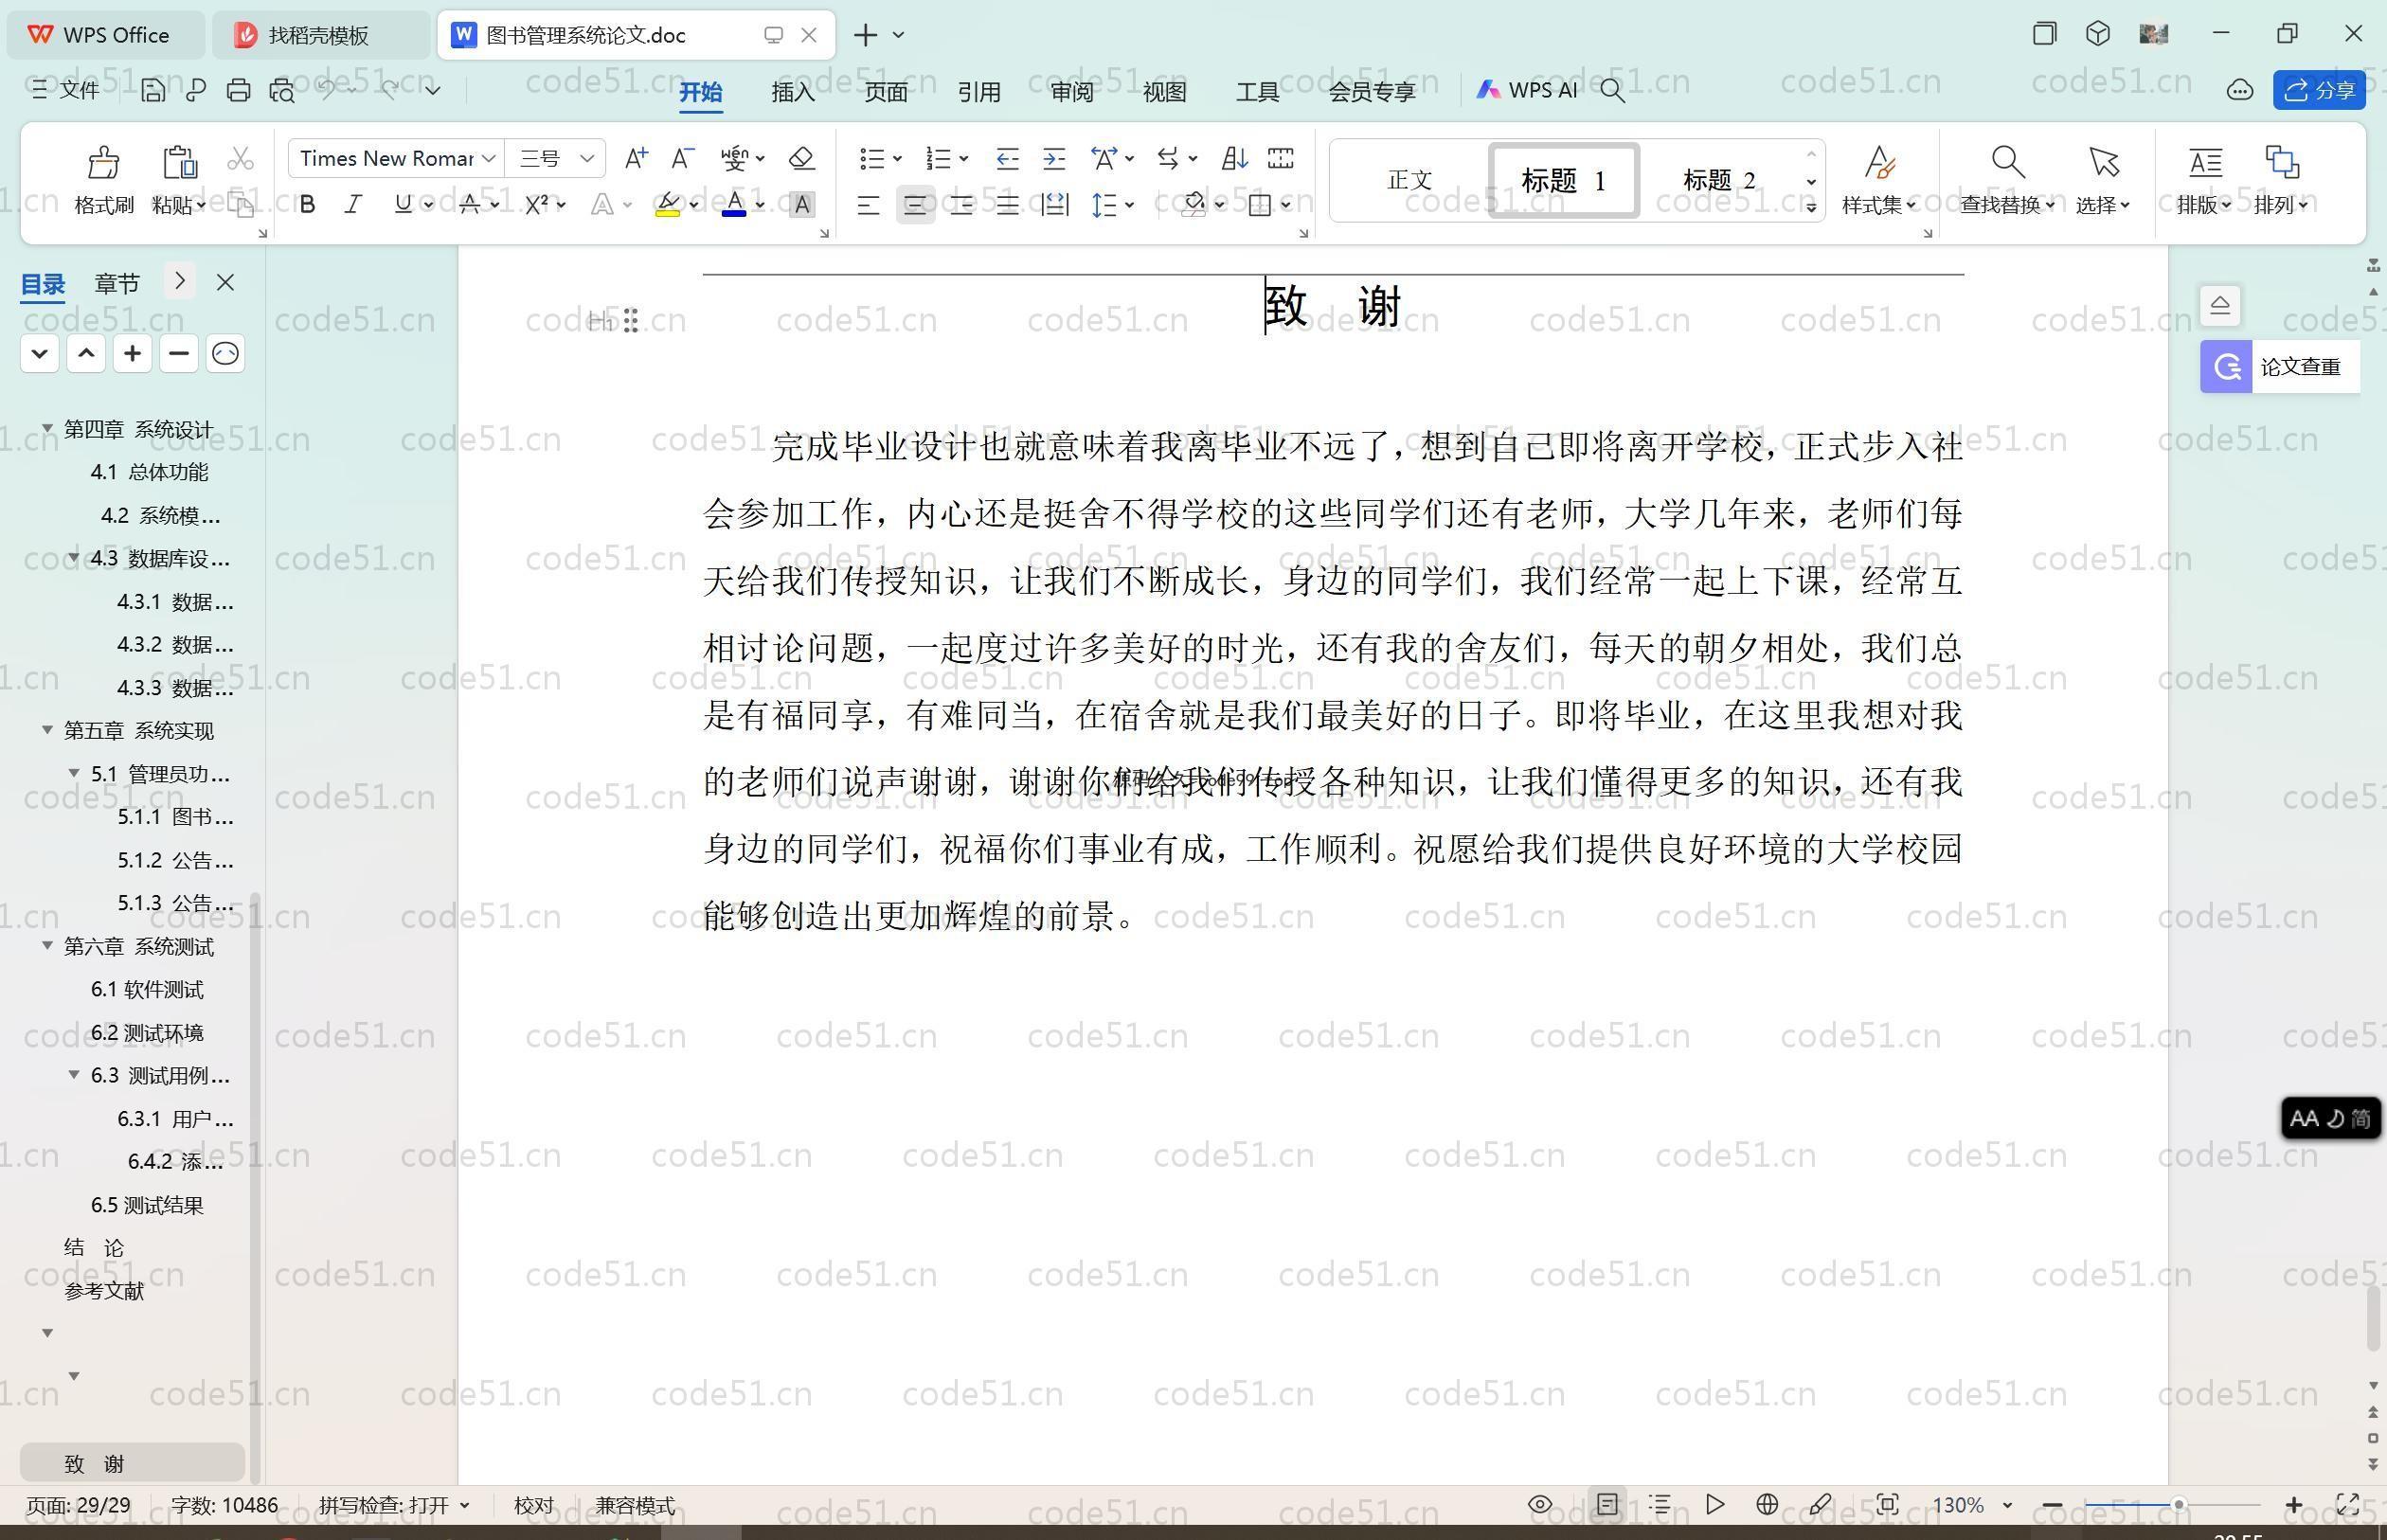Click the eye protection mode icon
Viewport: 2387px width, 1540px height.
[1540, 1505]
